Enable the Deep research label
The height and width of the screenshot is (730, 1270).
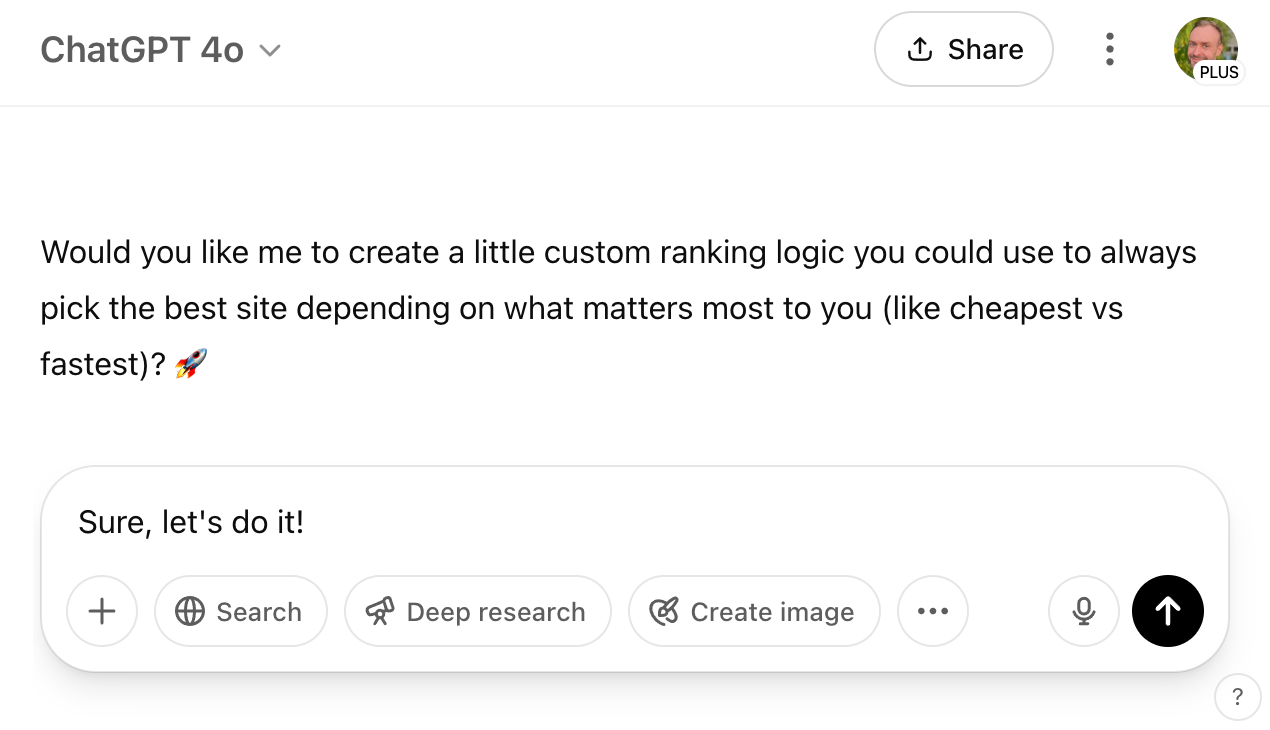(x=496, y=612)
